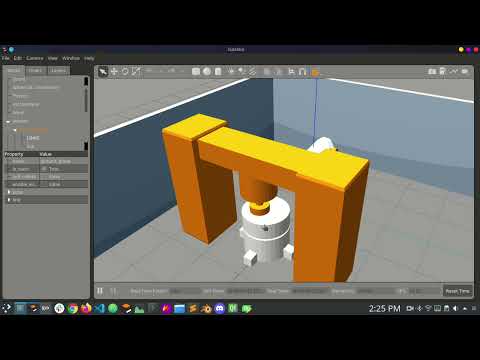Insert a box shape
480x360 pixels.
click(196, 72)
